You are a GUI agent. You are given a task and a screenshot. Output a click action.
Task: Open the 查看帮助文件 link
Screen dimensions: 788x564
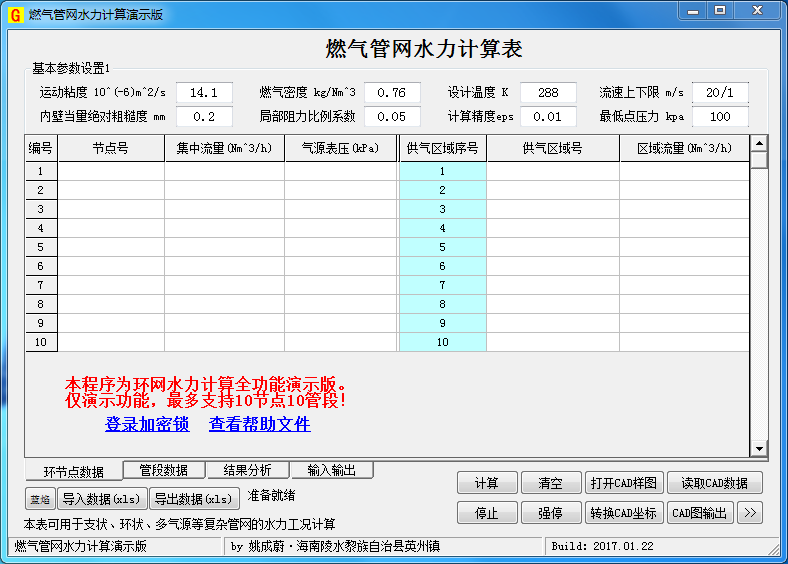click(259, 424)
